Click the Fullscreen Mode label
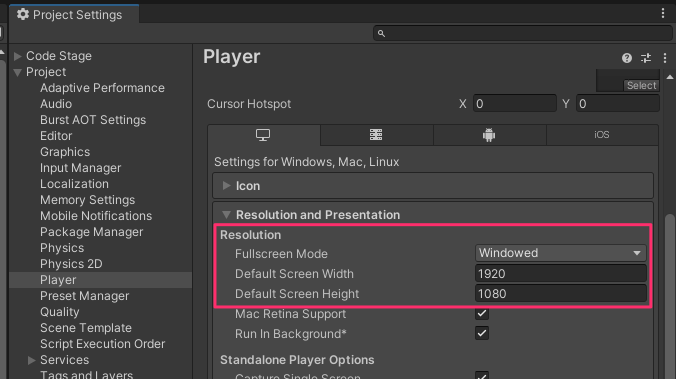676x379 pixels. [281, 254]
